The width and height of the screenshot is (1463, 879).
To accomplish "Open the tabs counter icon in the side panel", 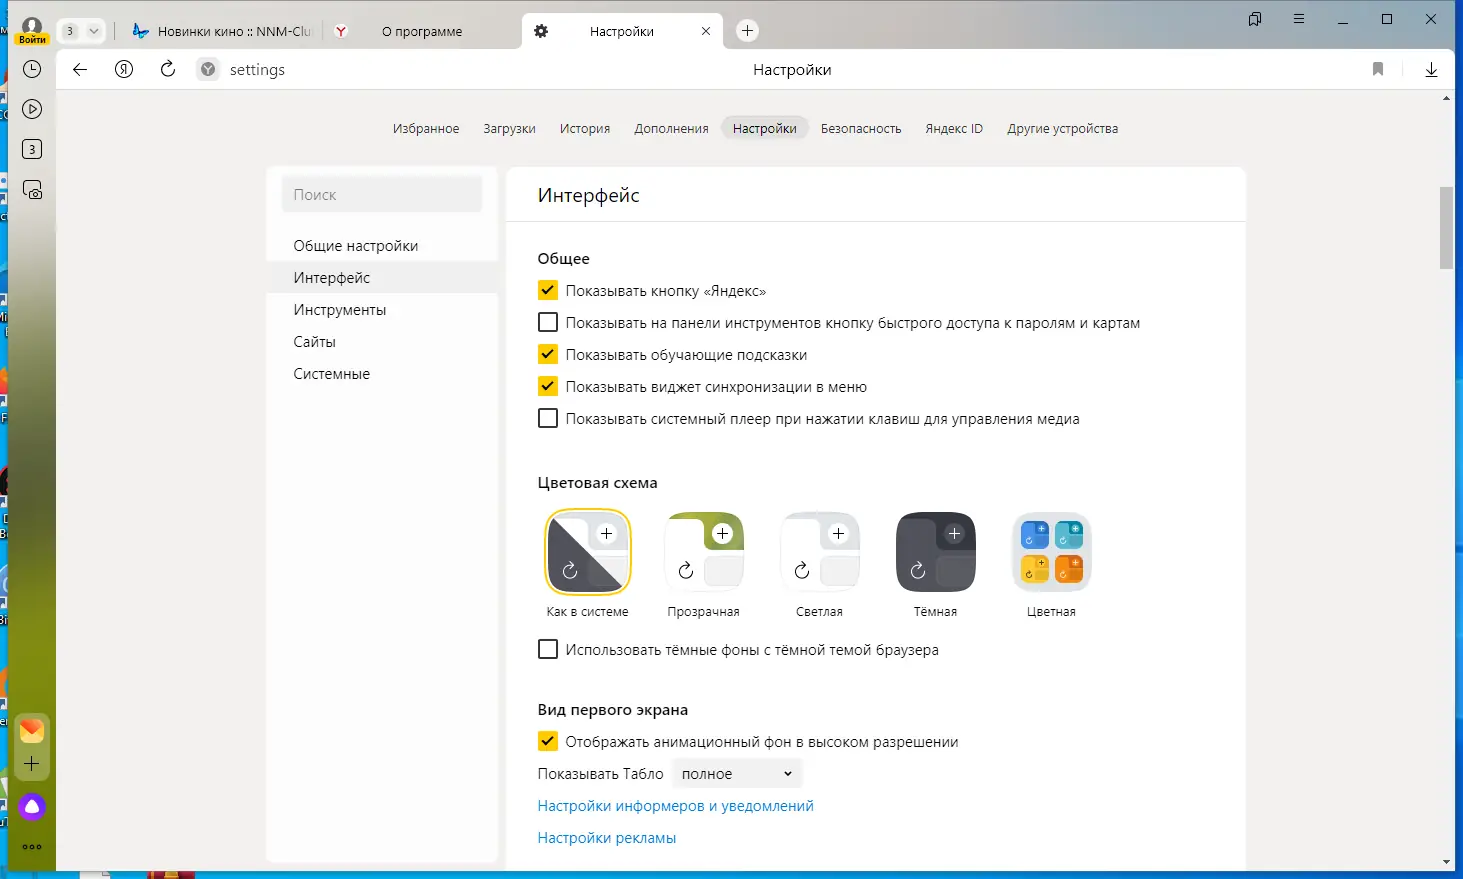I will [32, 149].
